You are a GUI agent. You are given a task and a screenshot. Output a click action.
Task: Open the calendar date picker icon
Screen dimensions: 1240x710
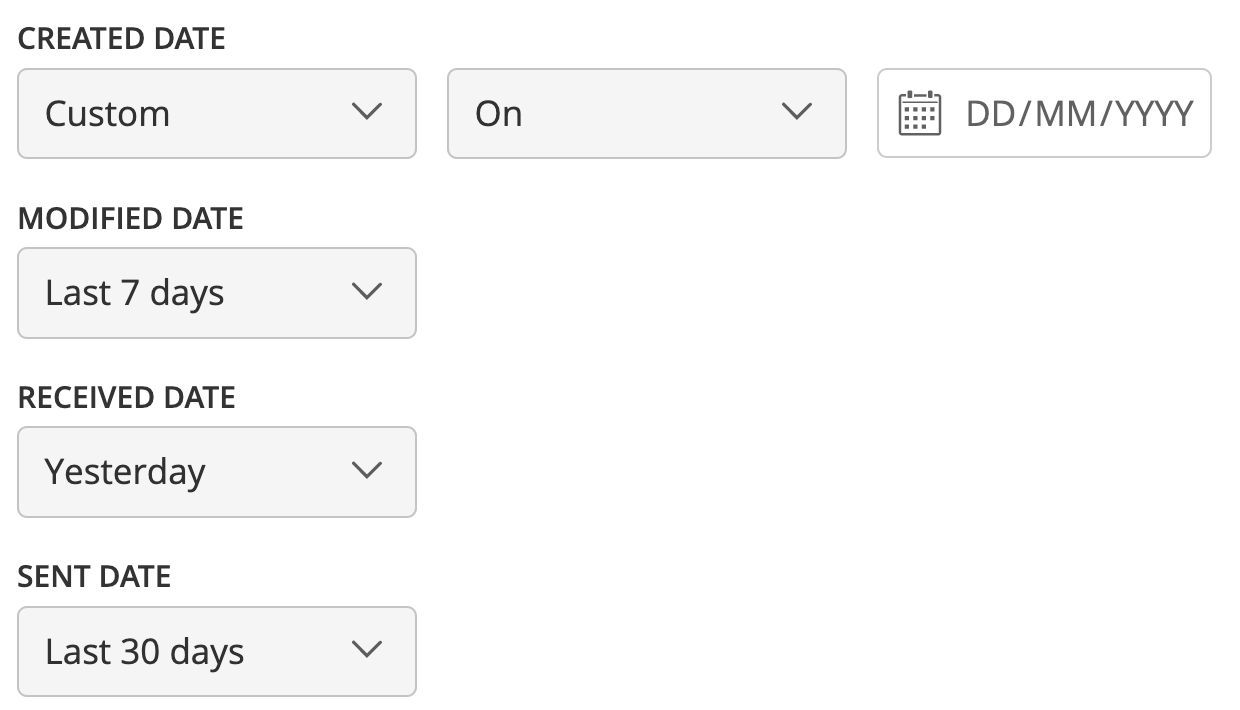click(x=919, y=113)
